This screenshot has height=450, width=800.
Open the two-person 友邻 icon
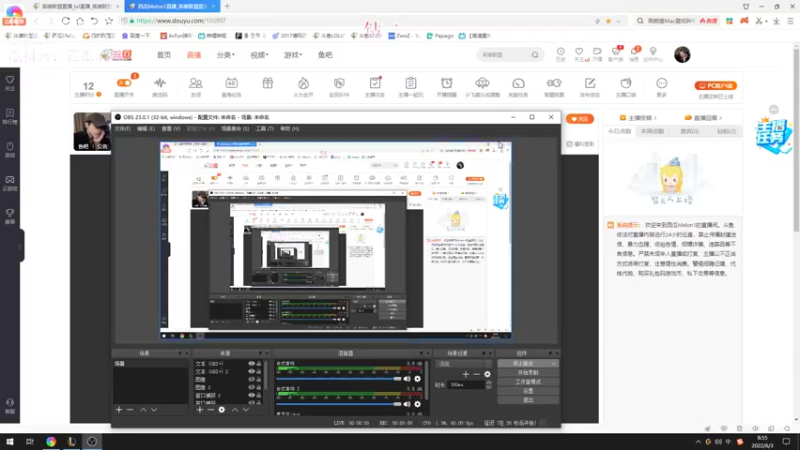point(195,83)
